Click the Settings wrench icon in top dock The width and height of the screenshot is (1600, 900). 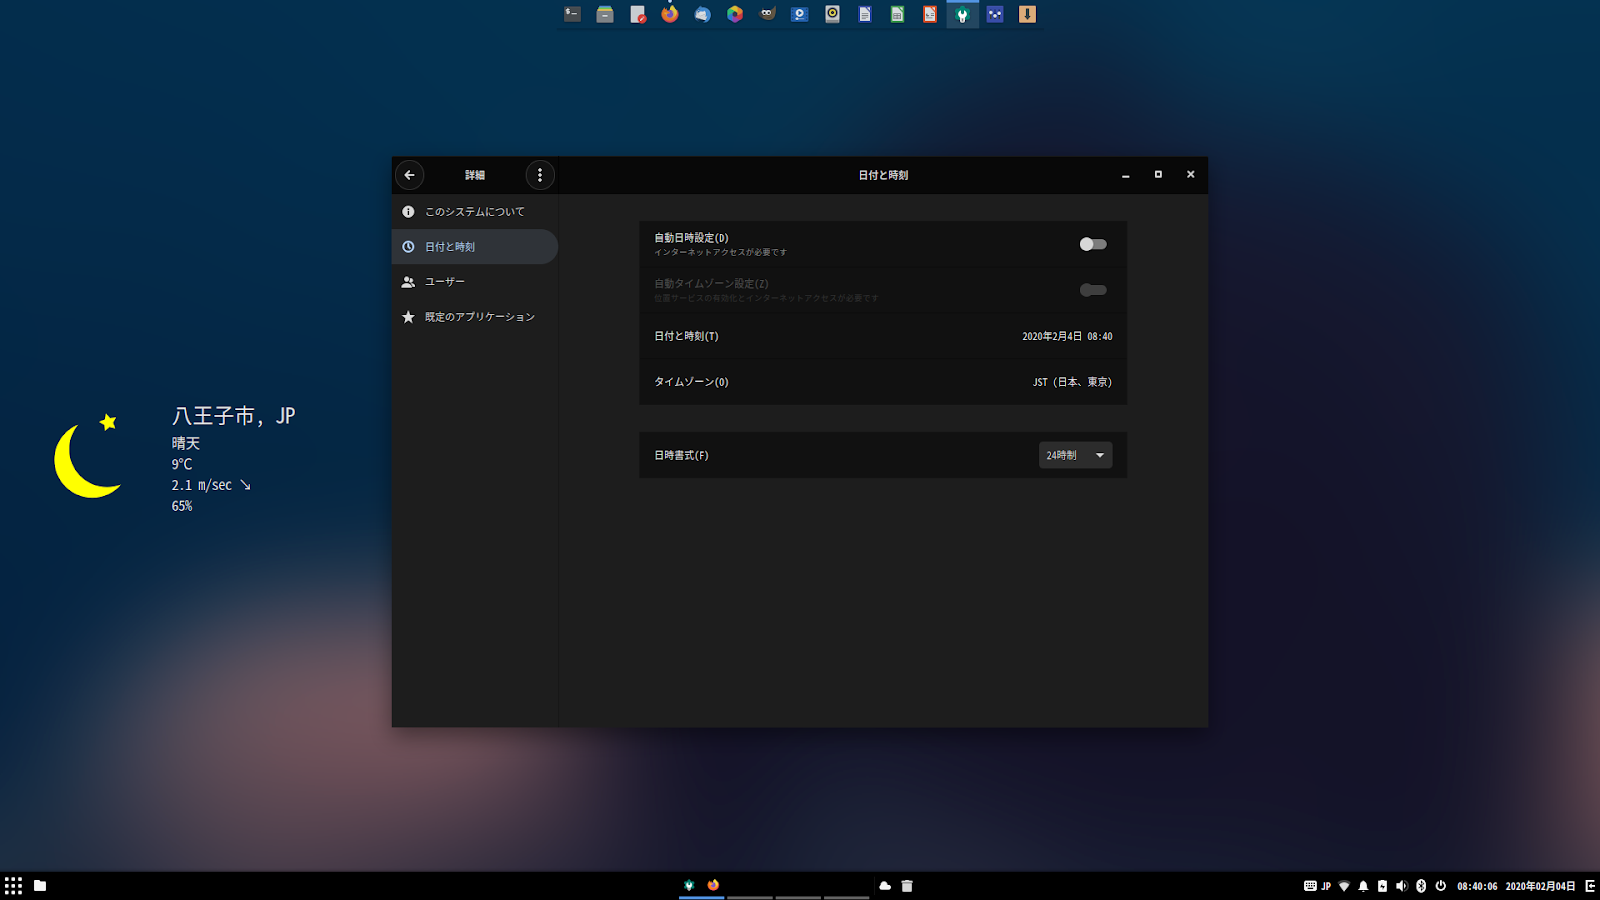(x=962, y=15)
